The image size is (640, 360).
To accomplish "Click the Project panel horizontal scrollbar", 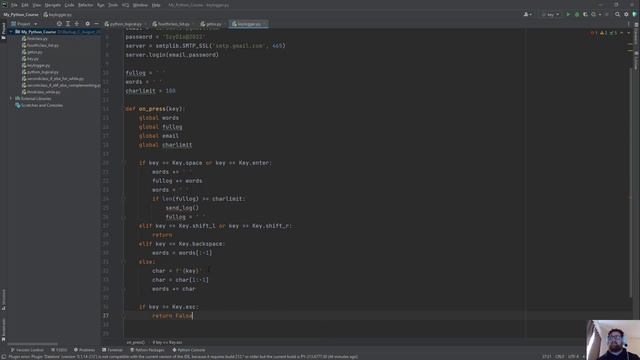I will [x=33, y=344].
